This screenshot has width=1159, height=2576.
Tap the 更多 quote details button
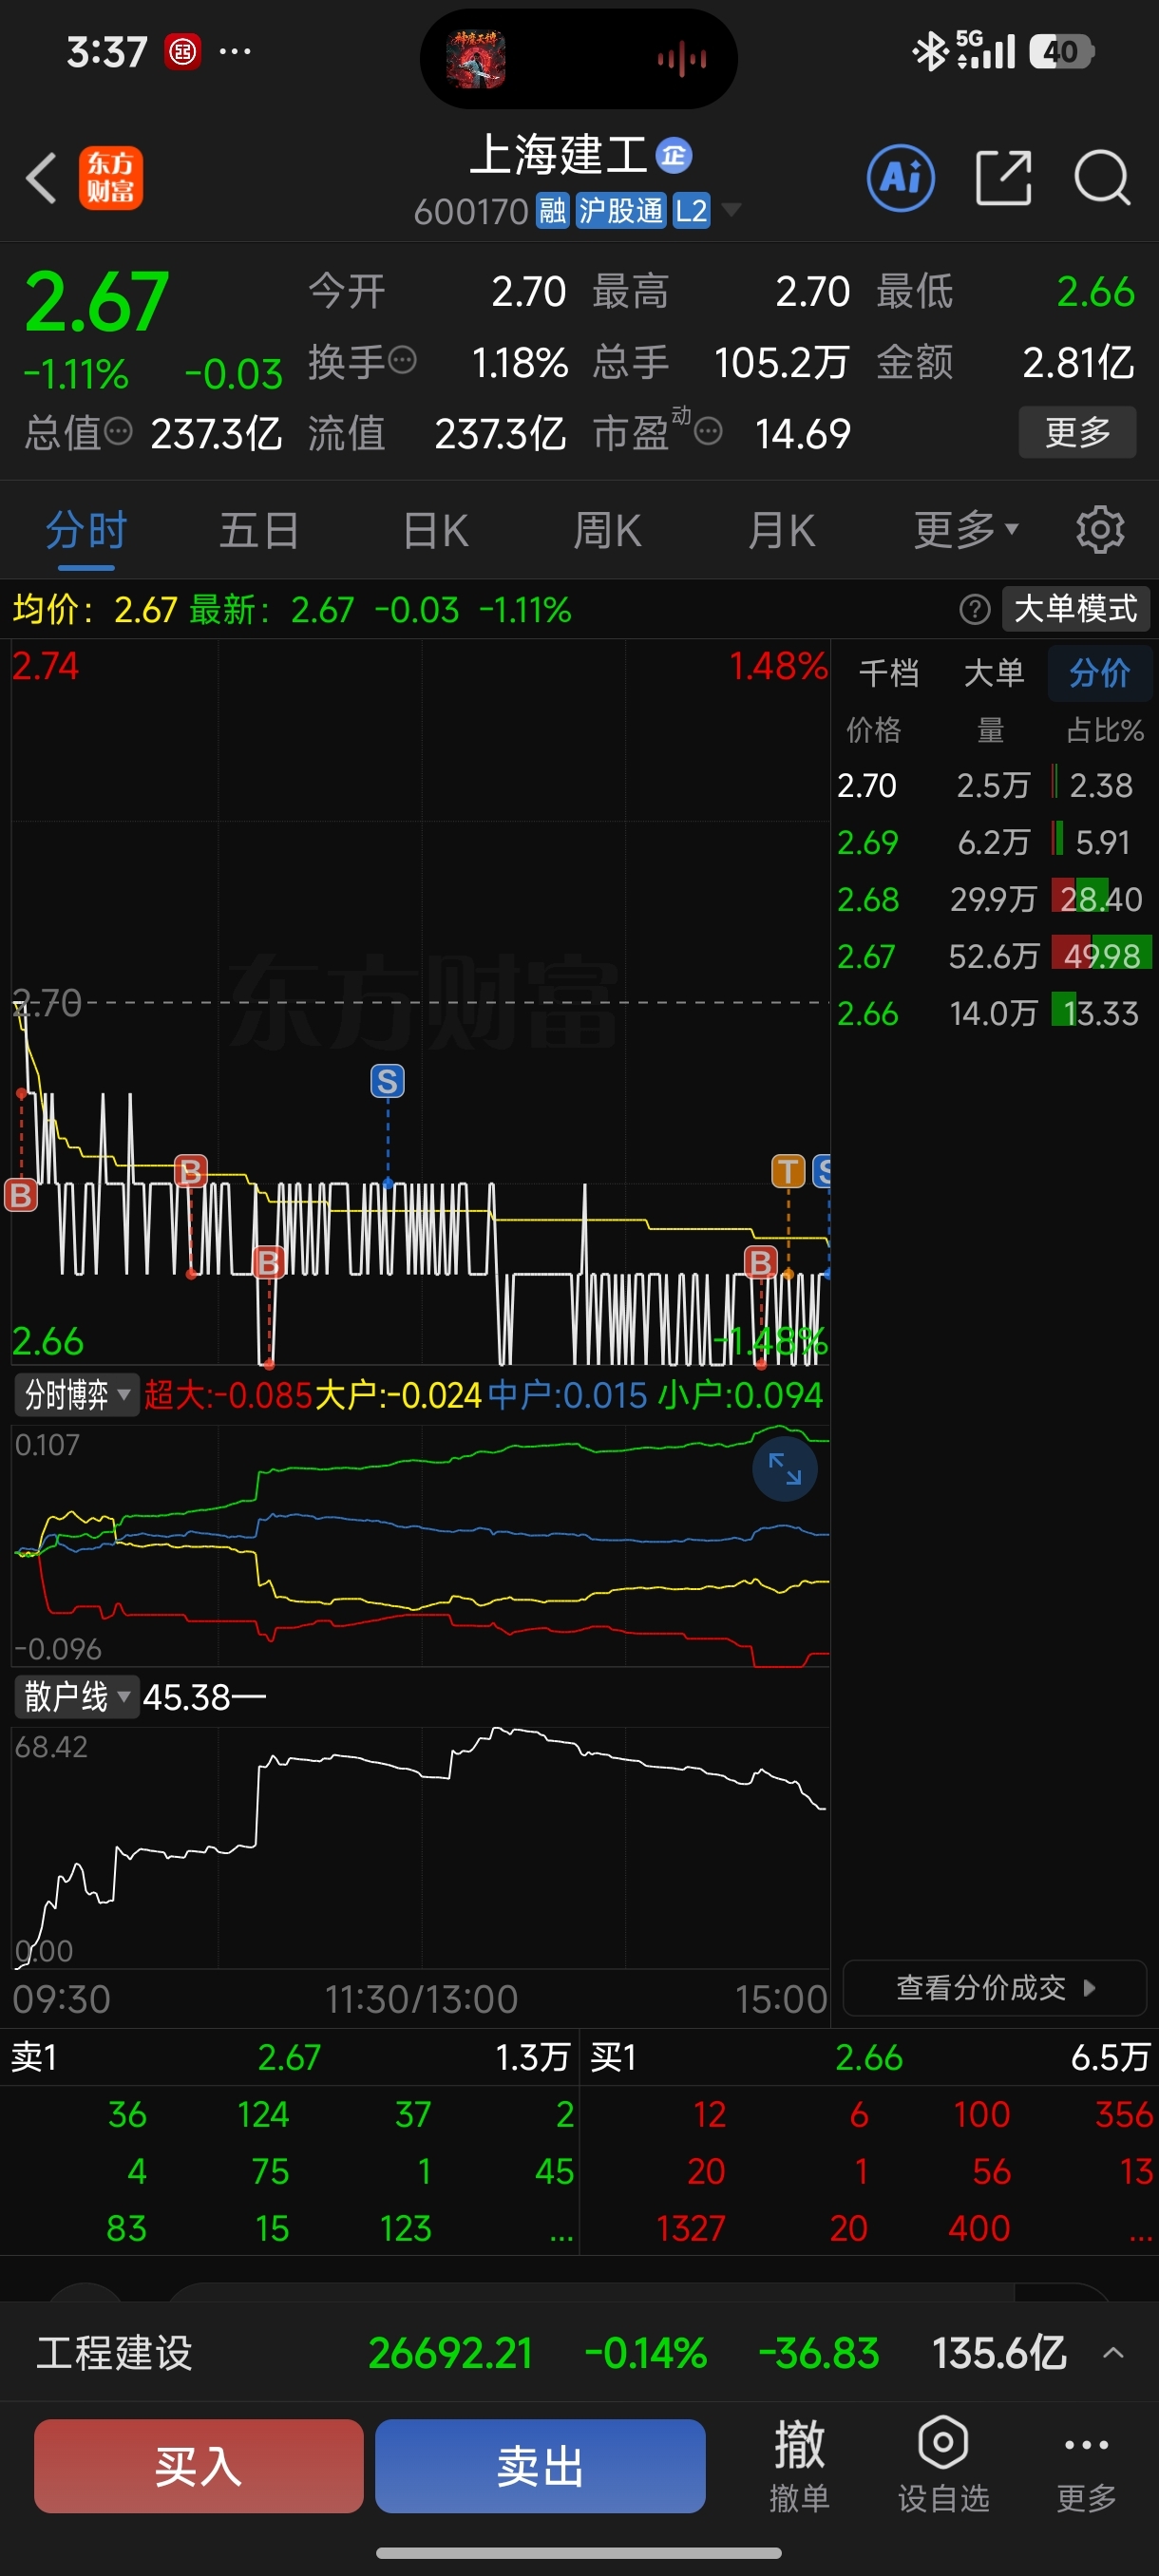coord(1077,432)
